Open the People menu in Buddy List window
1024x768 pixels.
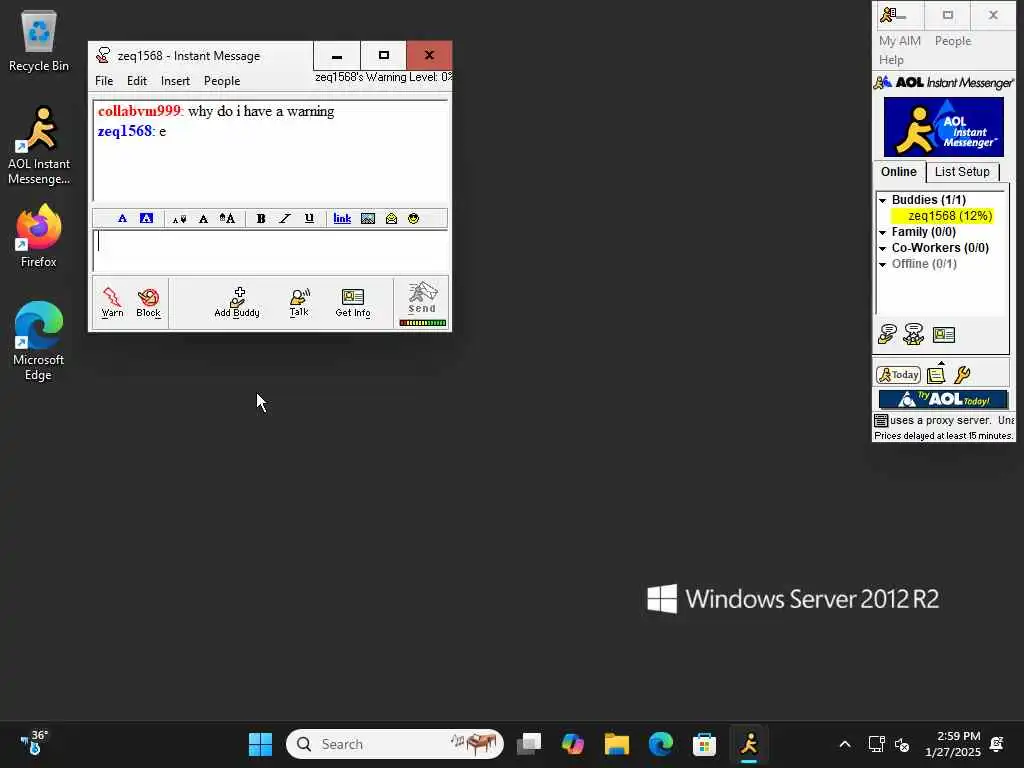(x=953, y=40)
